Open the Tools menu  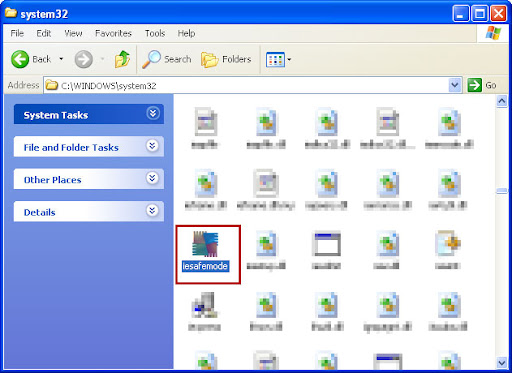(x=155, y=33)
